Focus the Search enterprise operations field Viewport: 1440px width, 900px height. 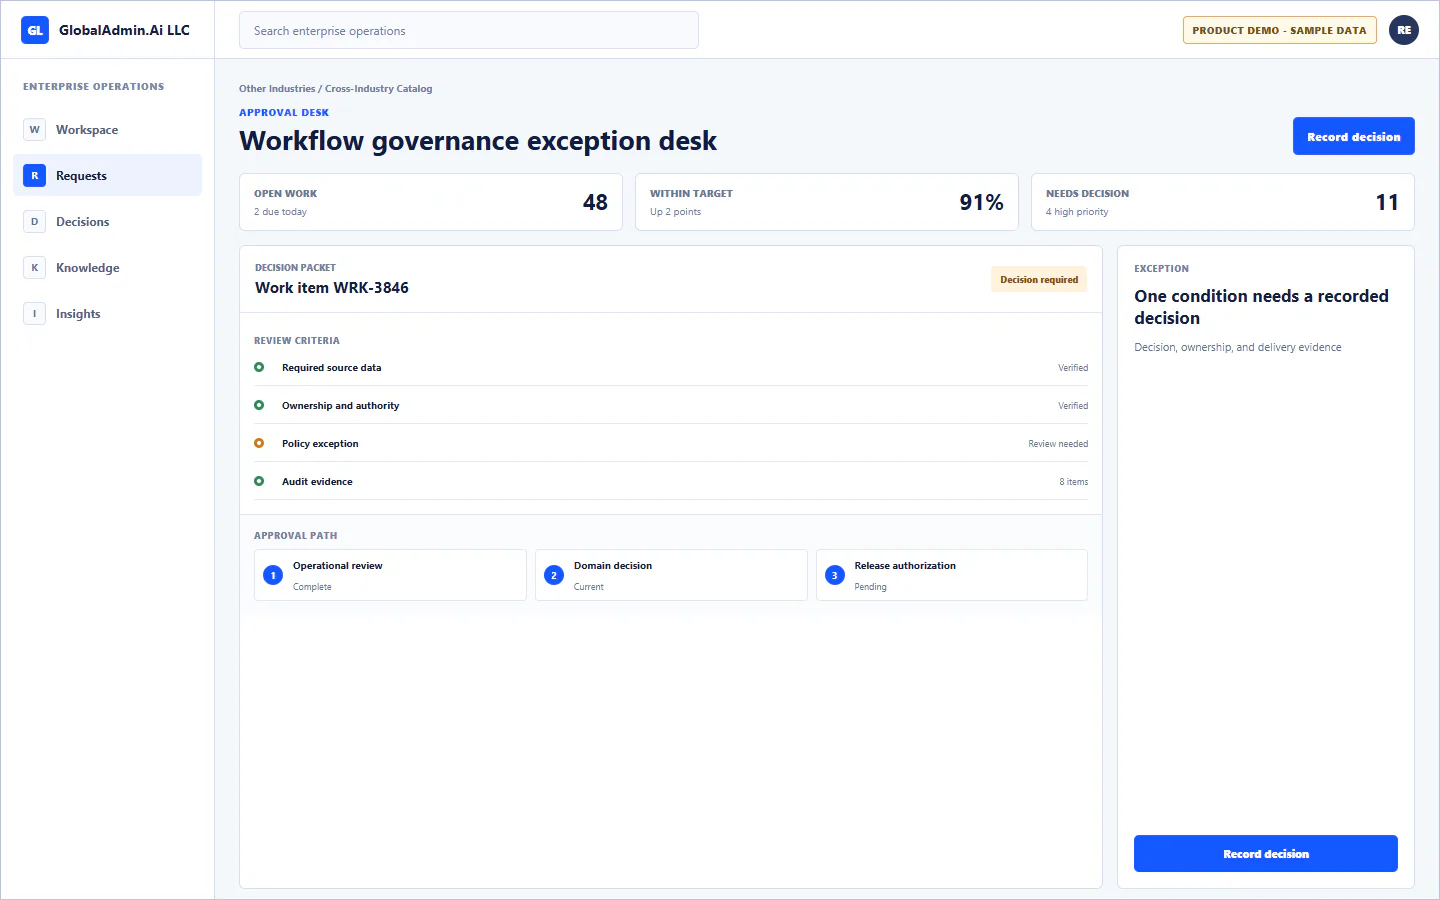click(x=468, y=31)
